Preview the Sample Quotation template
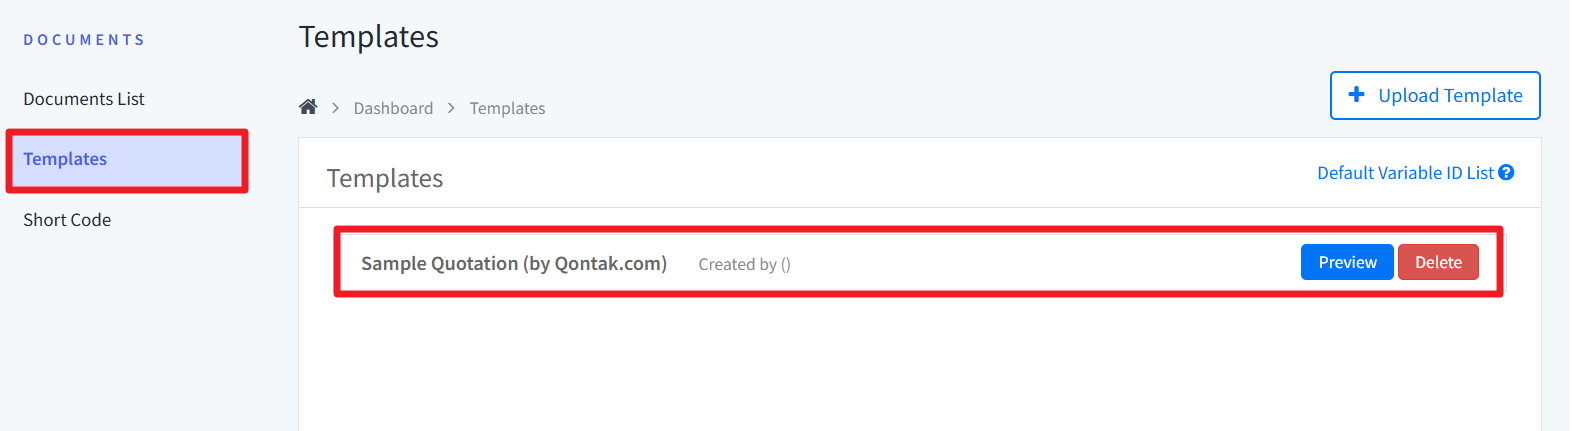Image resolution: width=1572 pixels, height=431 pixels. [1347, 262]
